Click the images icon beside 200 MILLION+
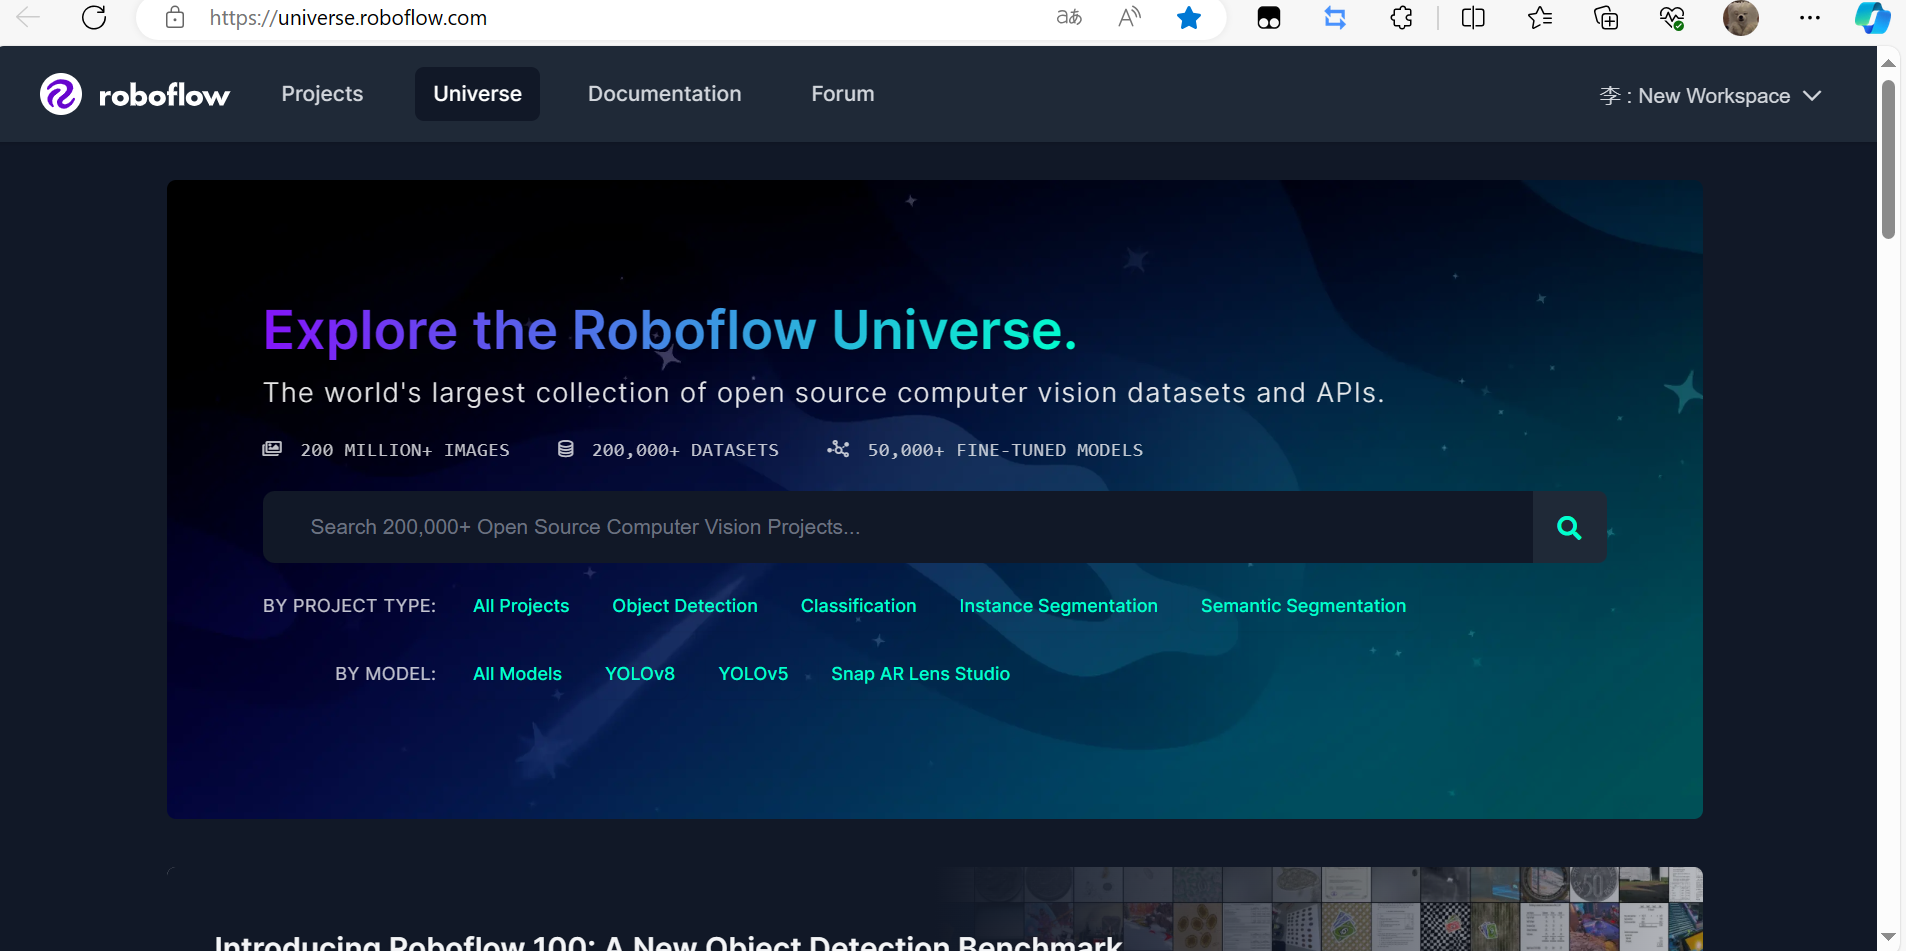 point(272,449)
